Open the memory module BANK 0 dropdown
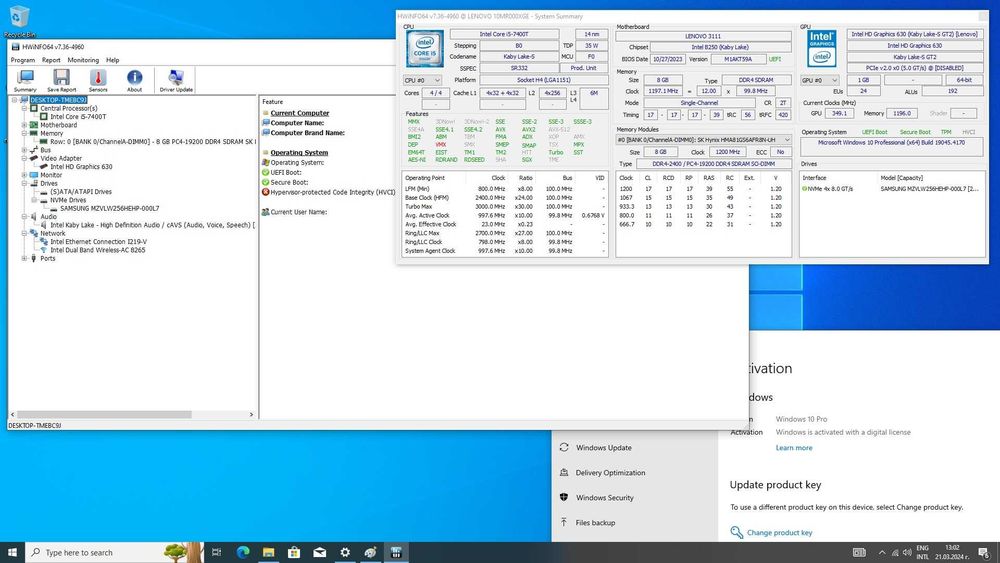1000x563 pixels. [703, 140]
